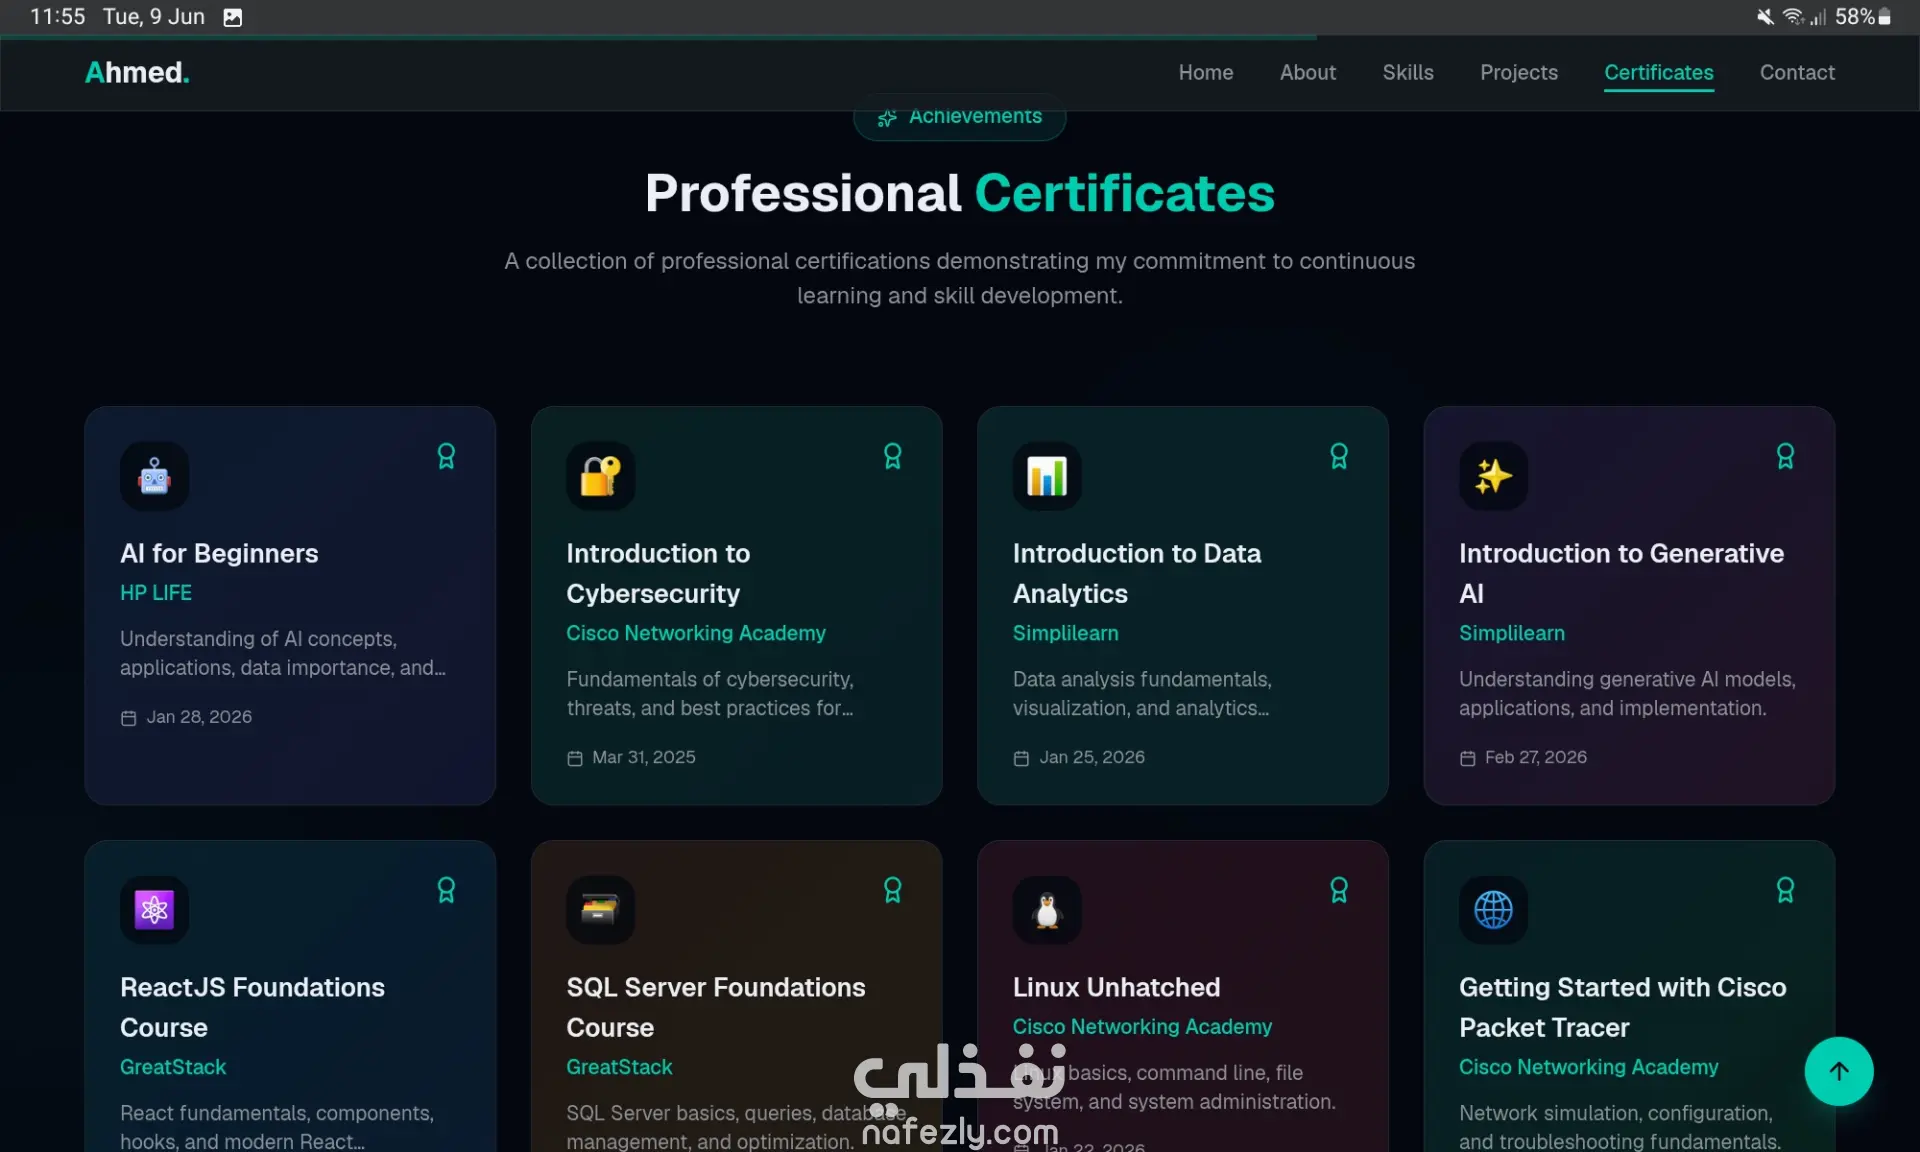The height and width of the screenshot is (1152, 1920).
Task: Click the penguin icon on Linux Unhatched card
Action: click(1047, 910)
